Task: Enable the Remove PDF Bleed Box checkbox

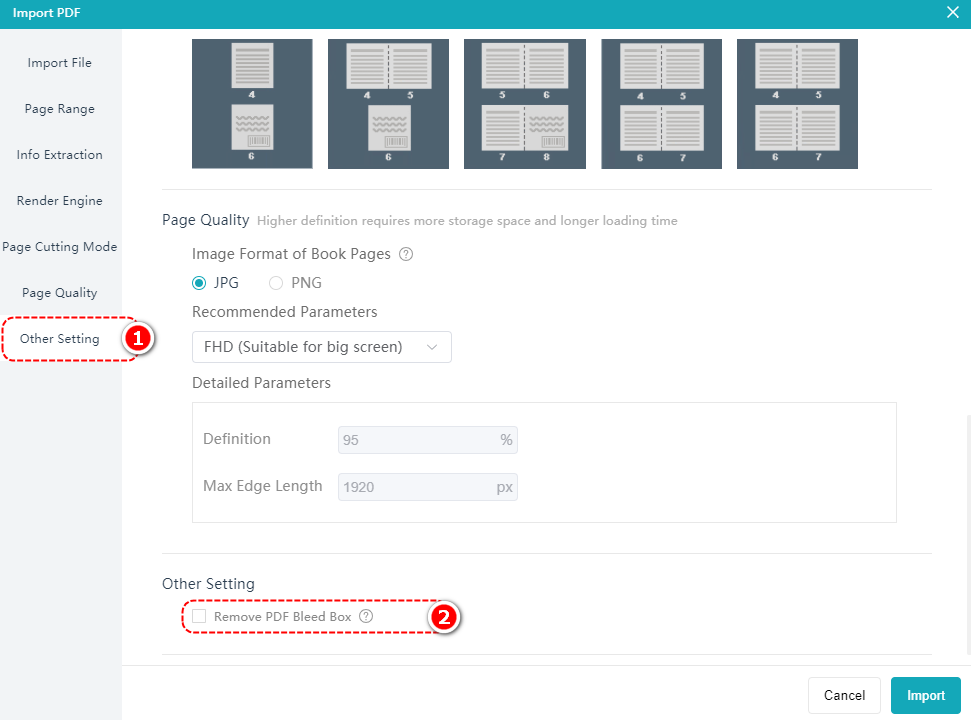Action: [x=199, y=617]
